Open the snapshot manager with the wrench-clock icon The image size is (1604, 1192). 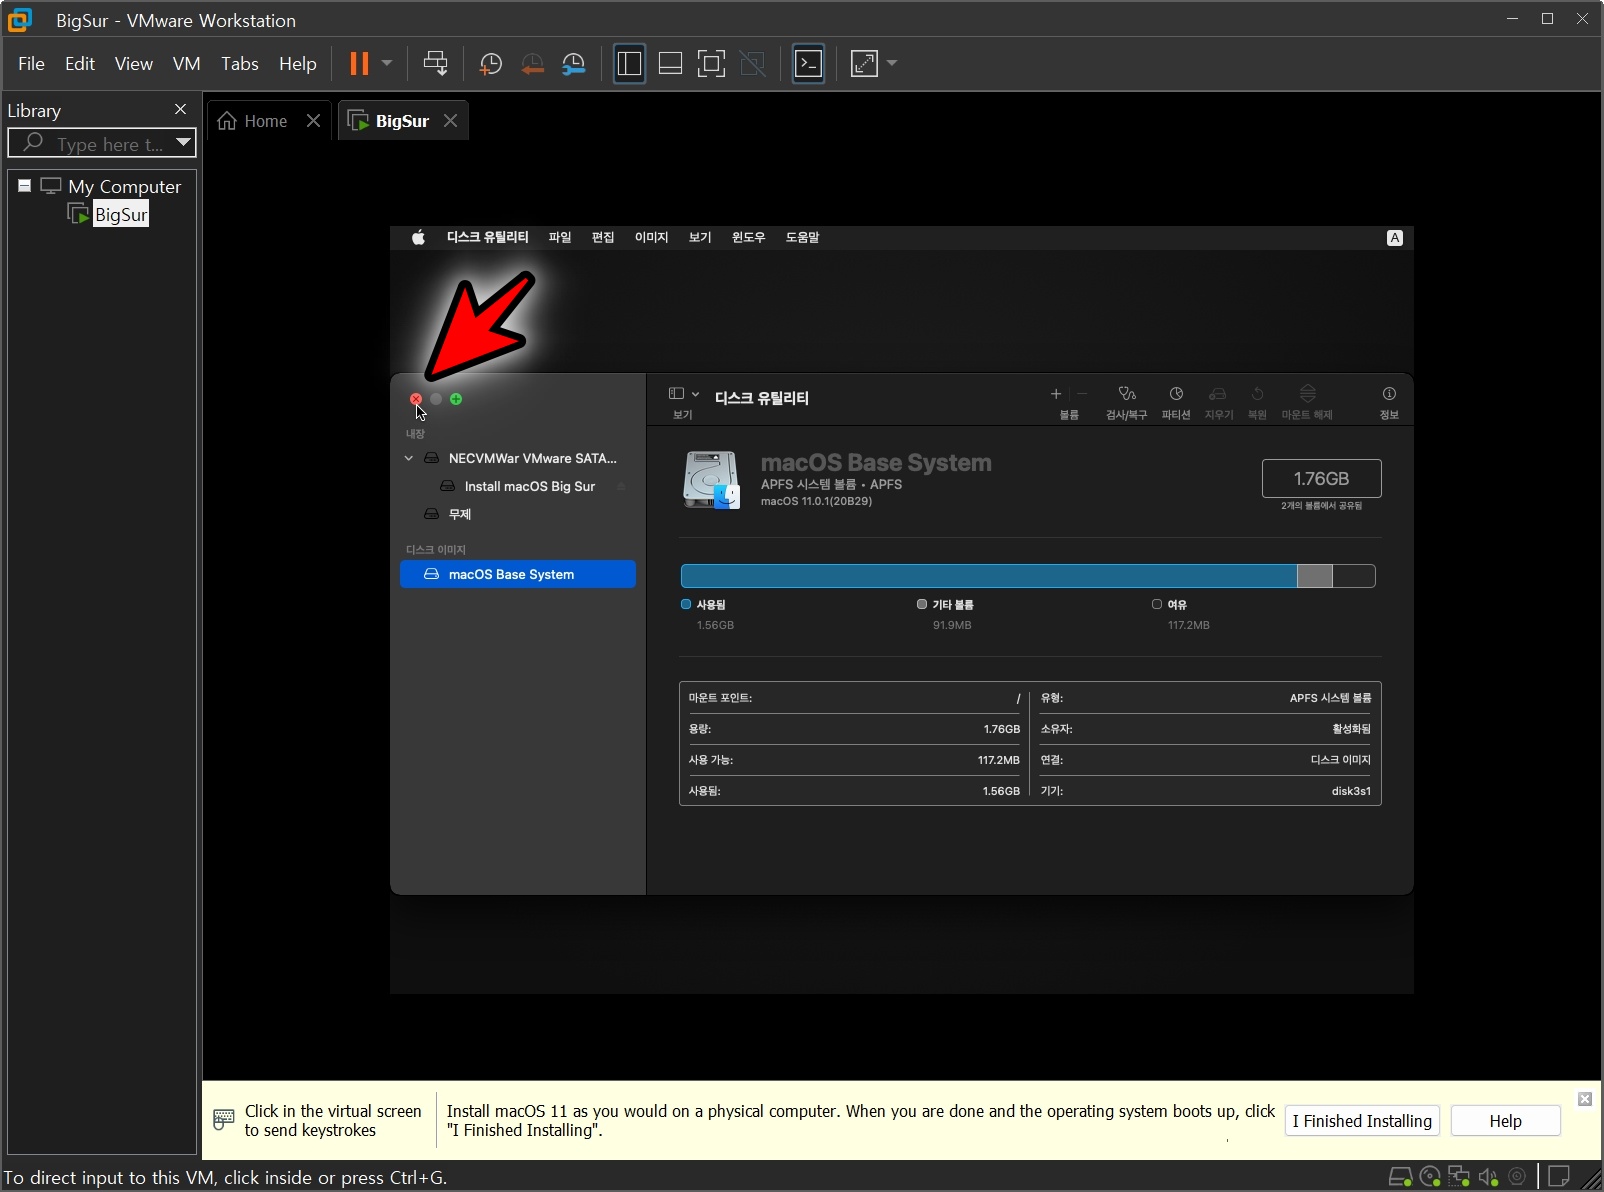(x=574, y=64)
